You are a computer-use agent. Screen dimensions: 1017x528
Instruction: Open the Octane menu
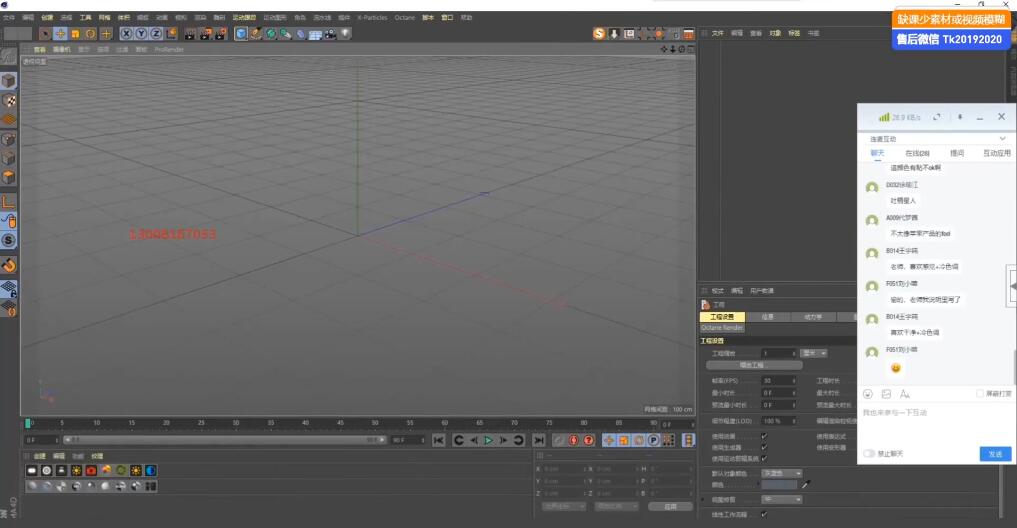[405, 18]
